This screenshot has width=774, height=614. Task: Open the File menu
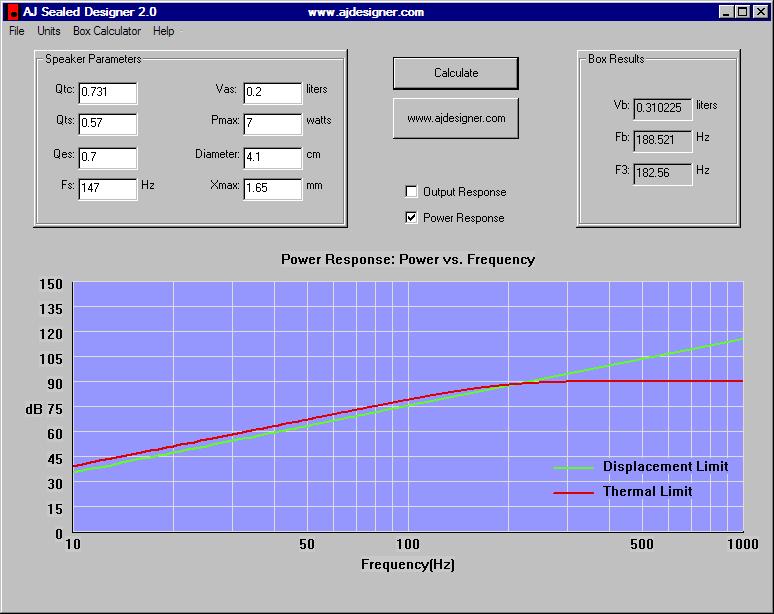point(17,31)
